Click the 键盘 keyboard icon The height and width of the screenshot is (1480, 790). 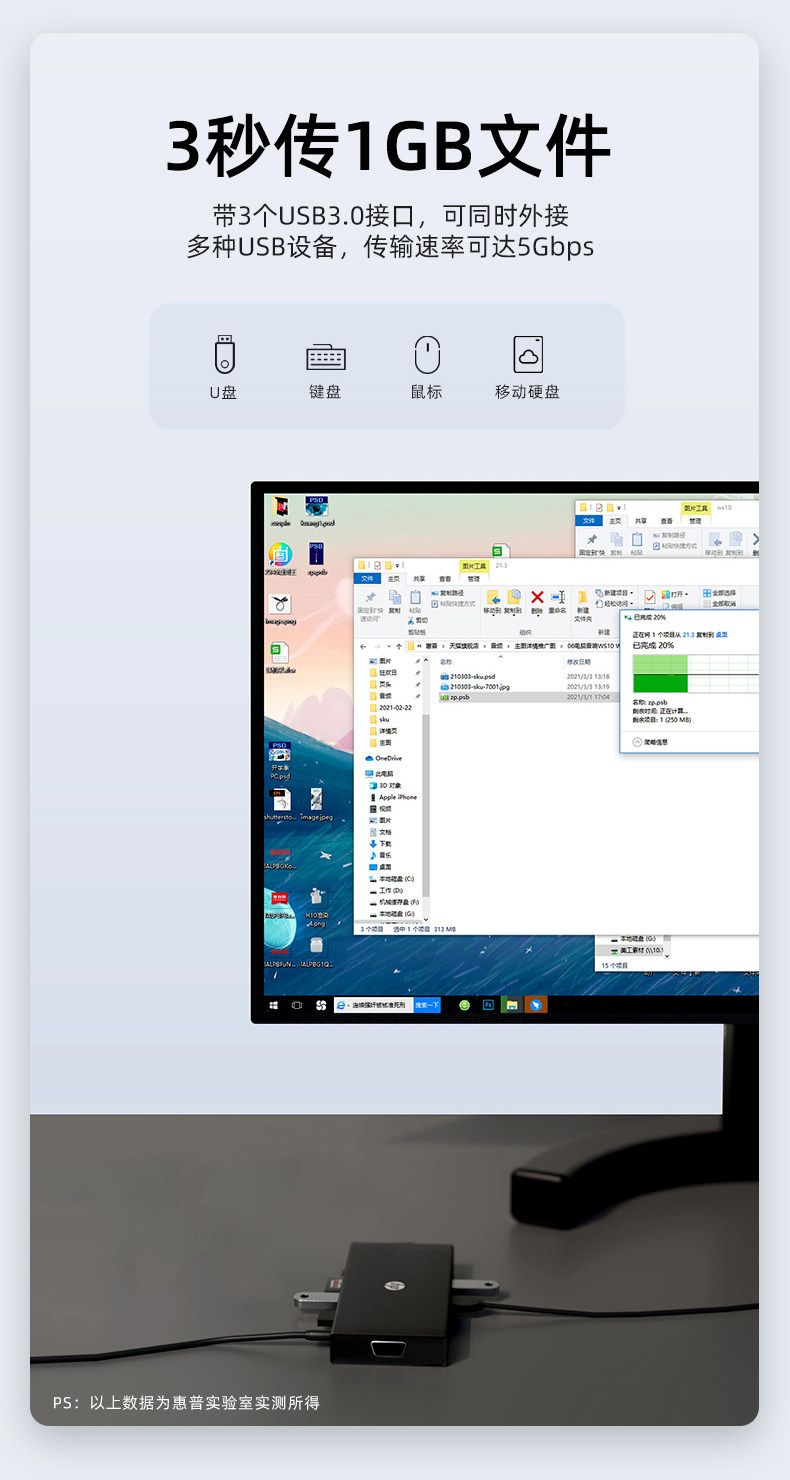click(x=326, y=357)
